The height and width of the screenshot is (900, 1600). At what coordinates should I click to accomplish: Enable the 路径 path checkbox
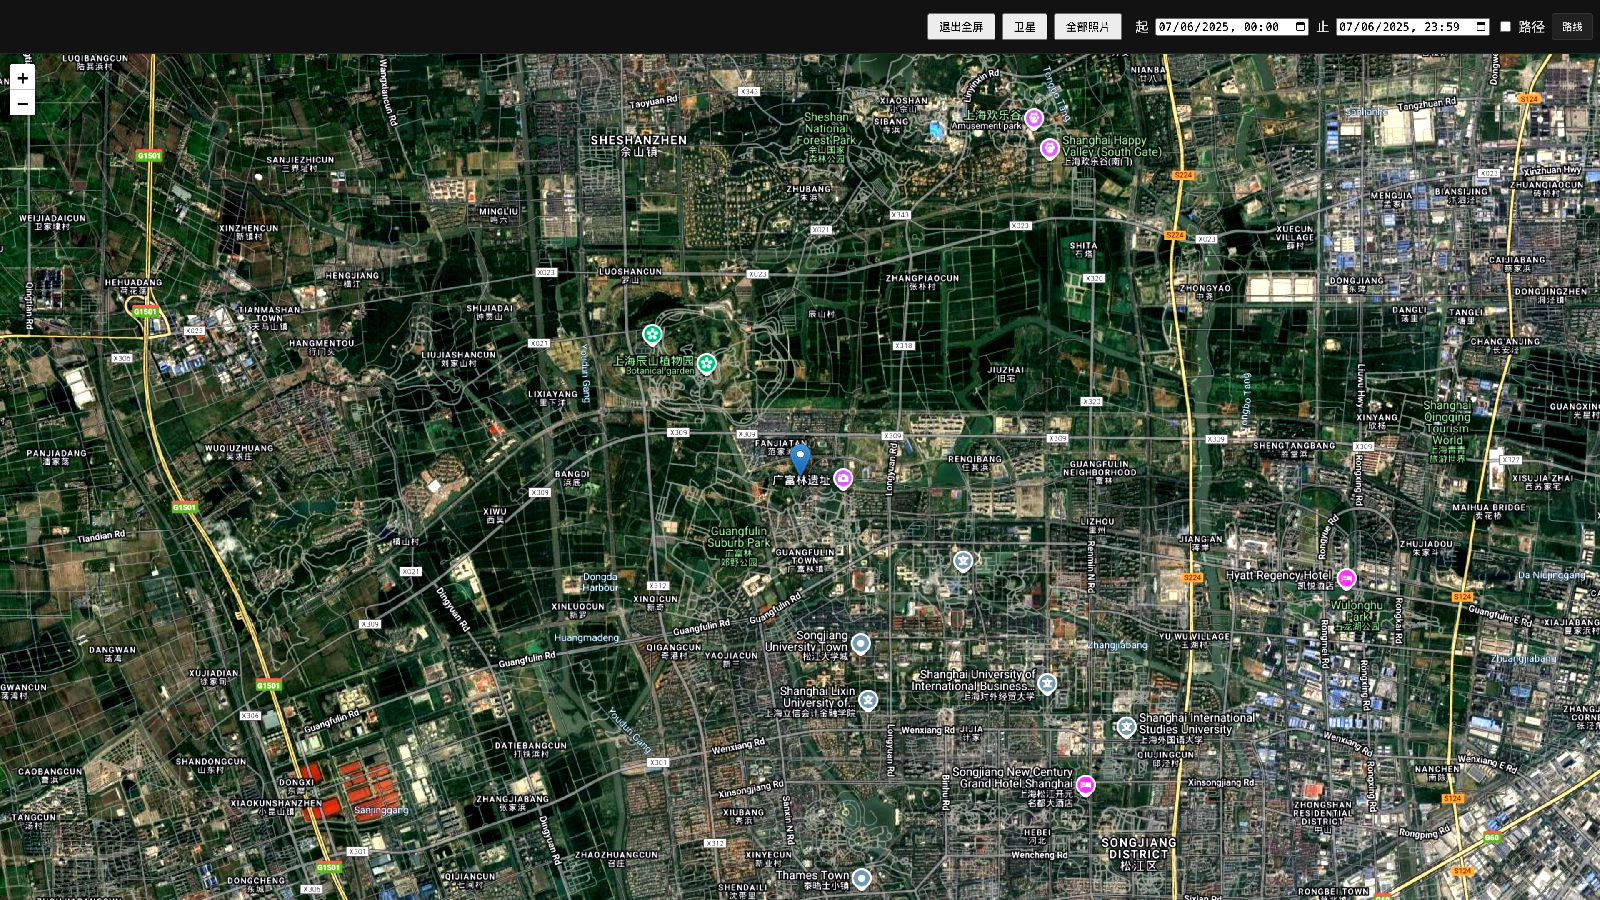tap(1505, 26)
